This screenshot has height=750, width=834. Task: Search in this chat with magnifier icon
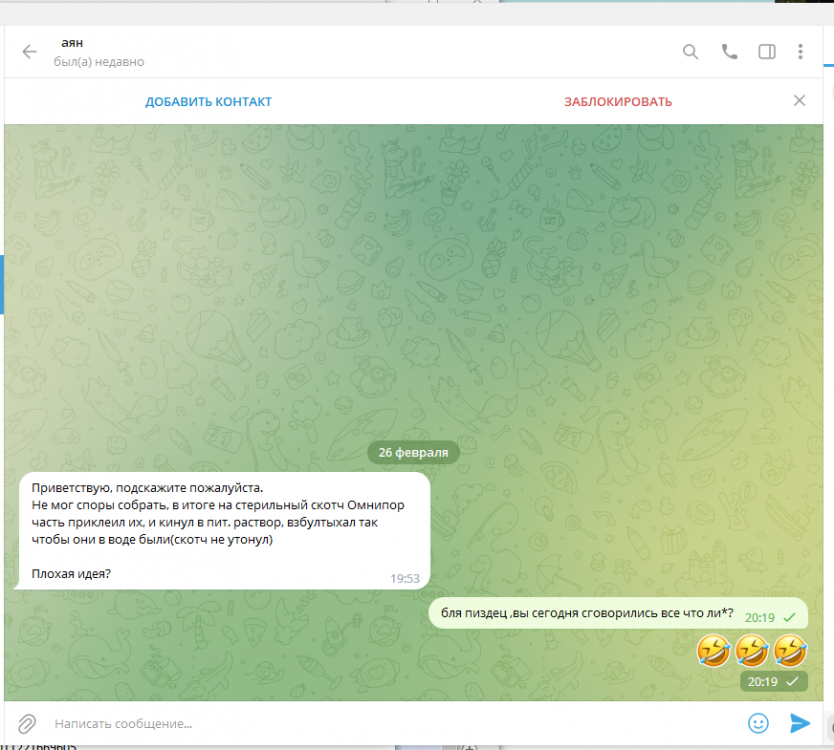point(690,52)
